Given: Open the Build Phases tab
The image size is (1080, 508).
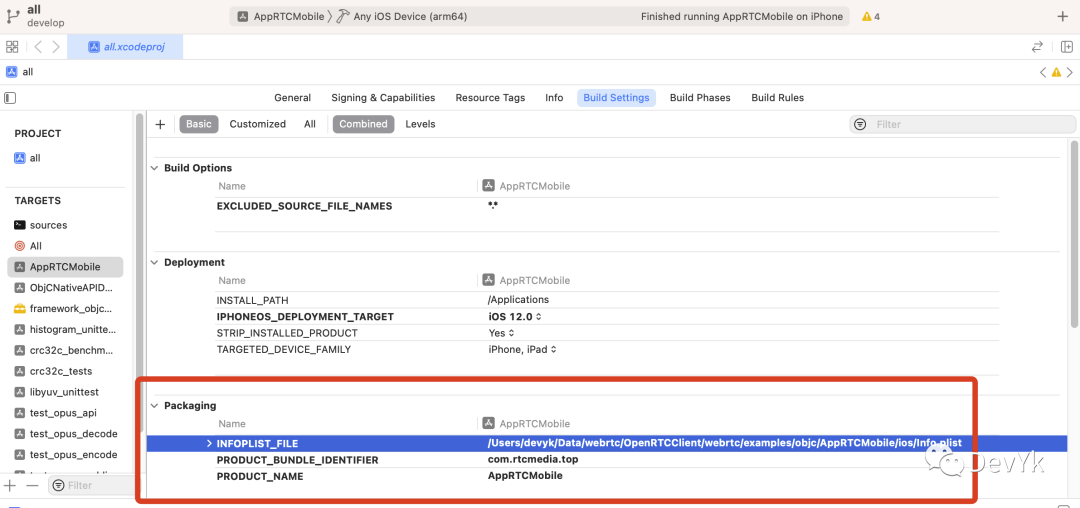Looking at the screenshot, I should (x=700, y=98).
